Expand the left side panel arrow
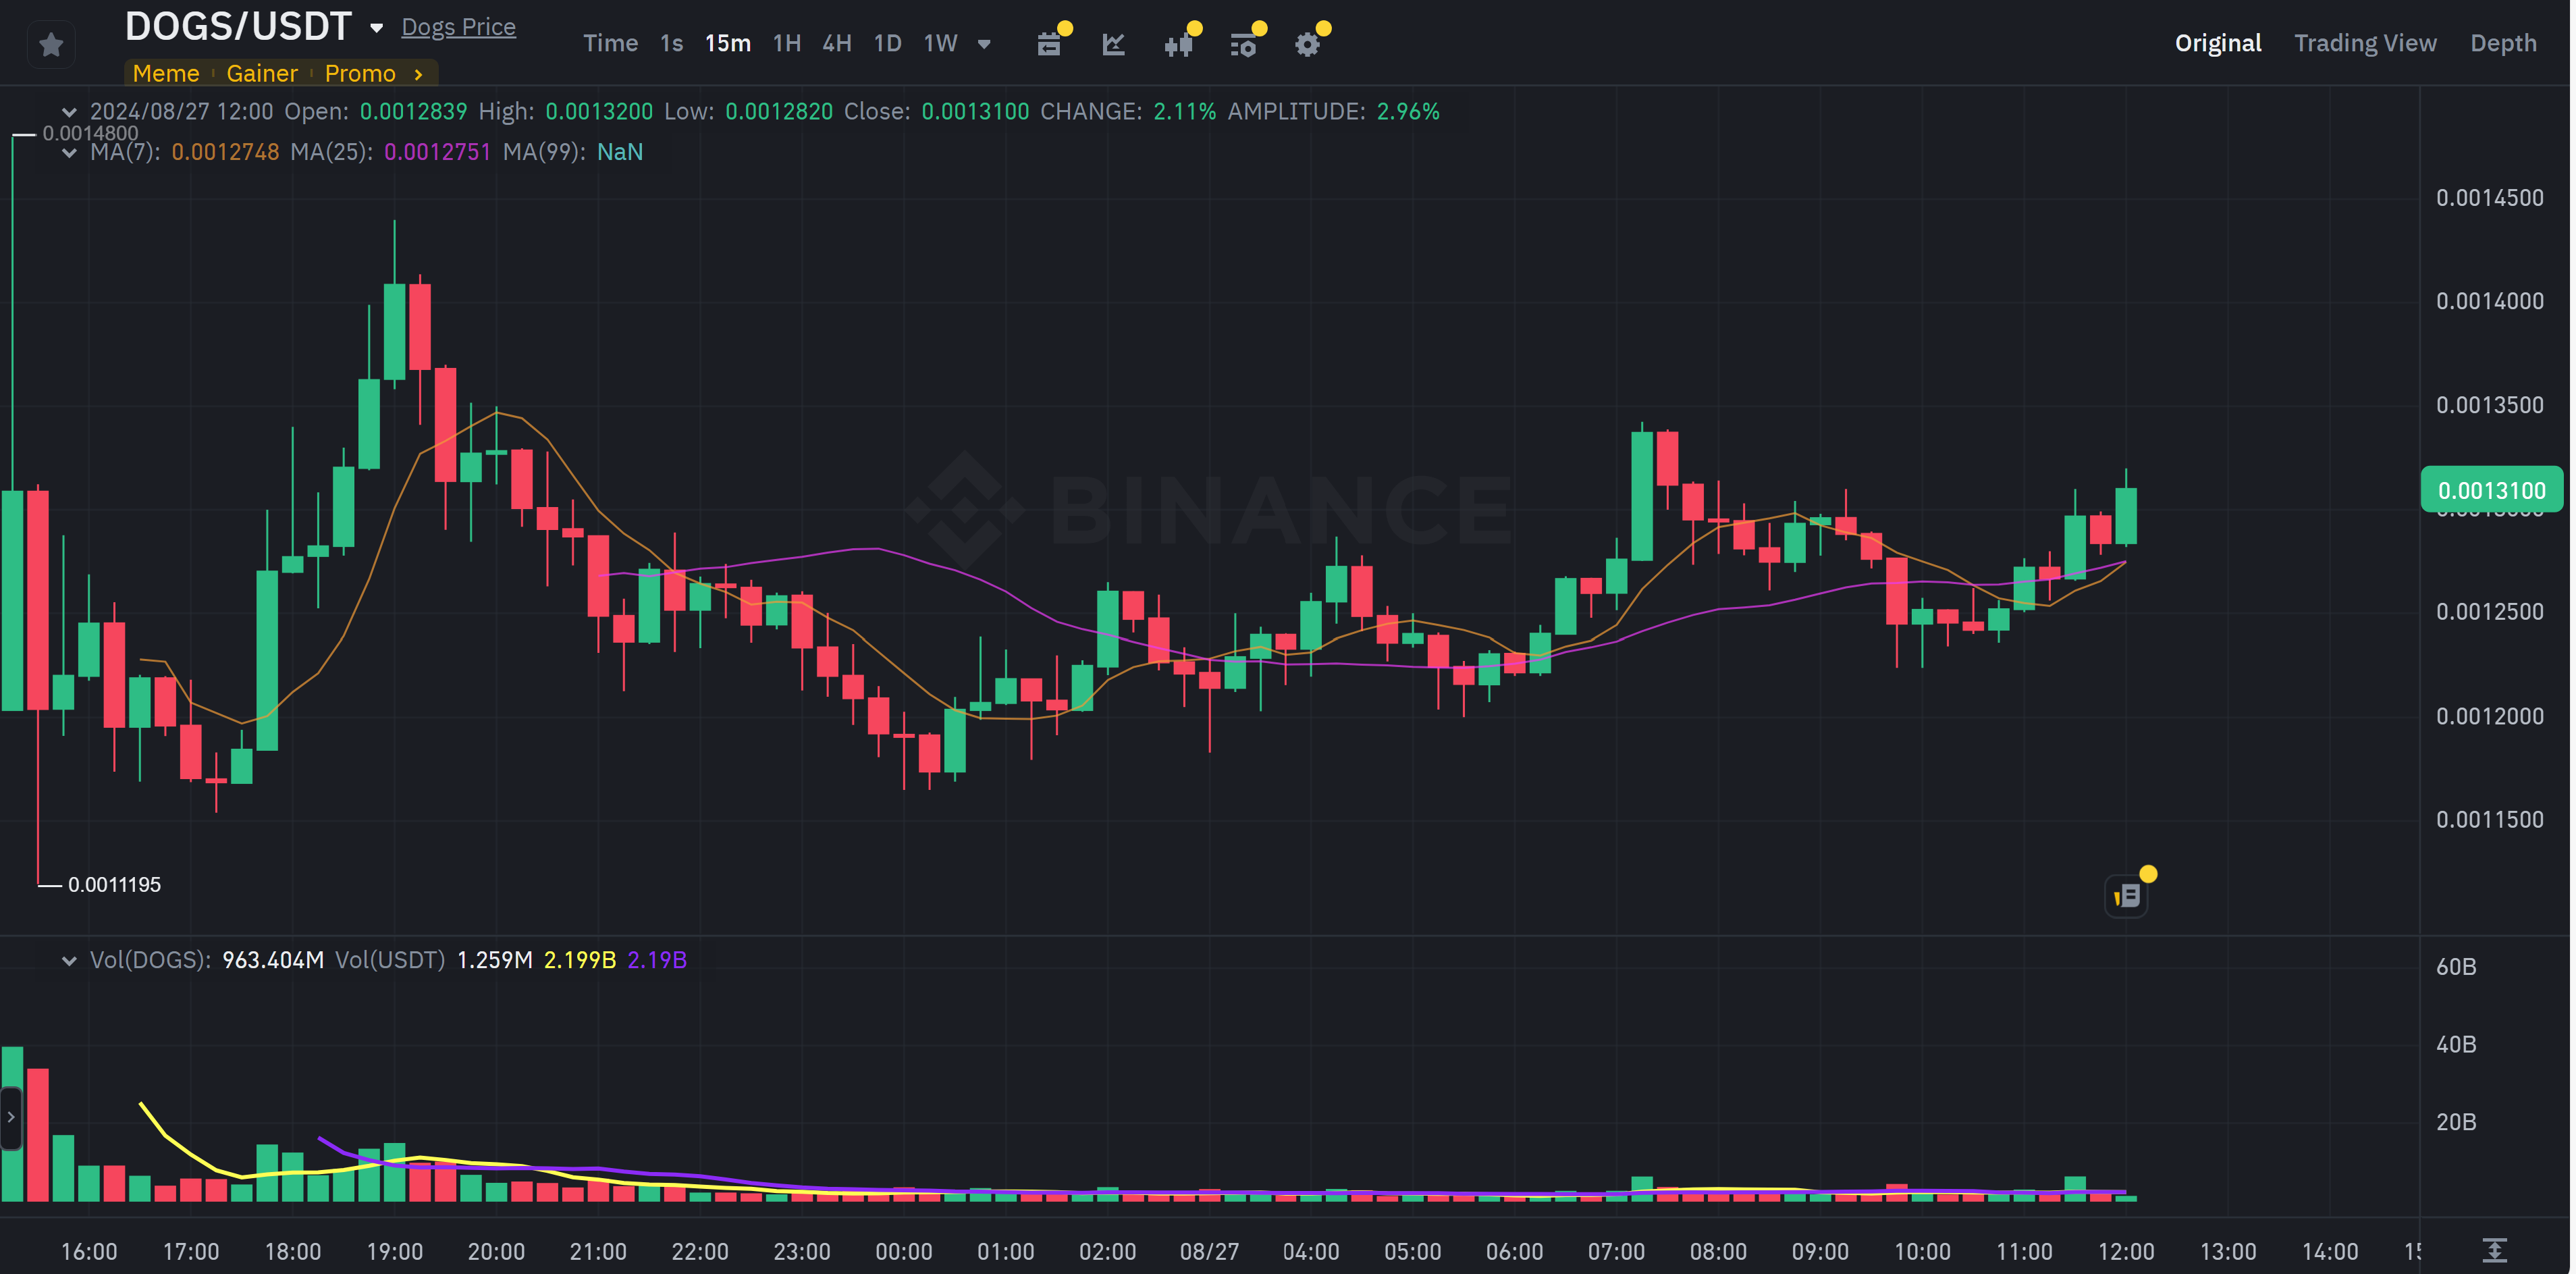2576x1274 pixels. [10, 1117]
